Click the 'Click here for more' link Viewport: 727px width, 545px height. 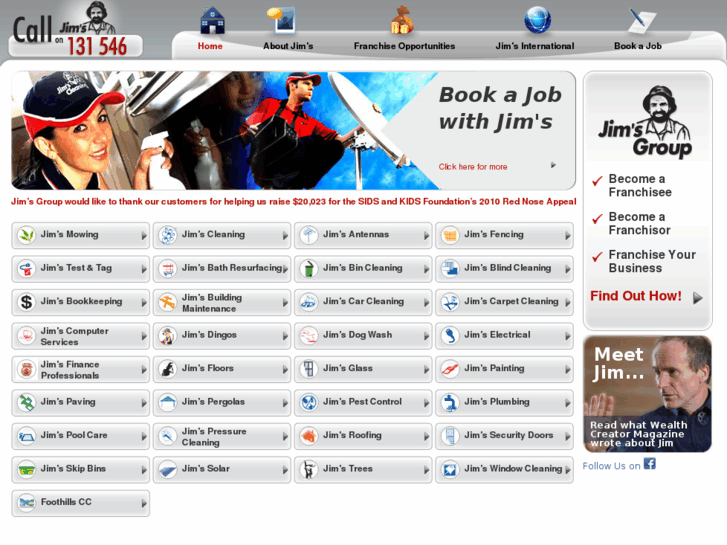point(473,167)
